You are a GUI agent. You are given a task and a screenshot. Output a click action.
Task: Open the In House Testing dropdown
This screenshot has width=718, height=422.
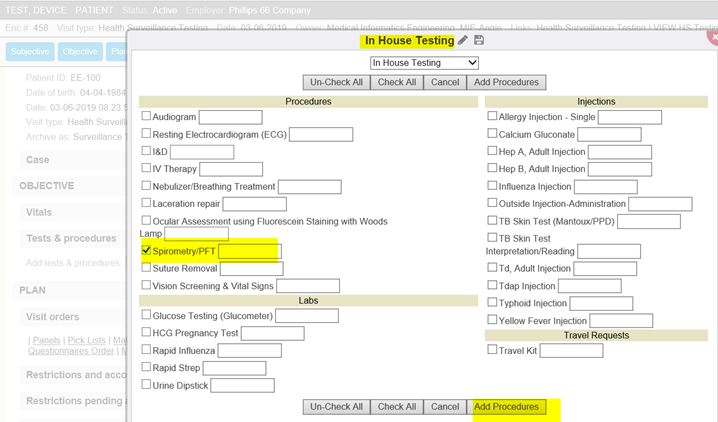click(424, 63)
